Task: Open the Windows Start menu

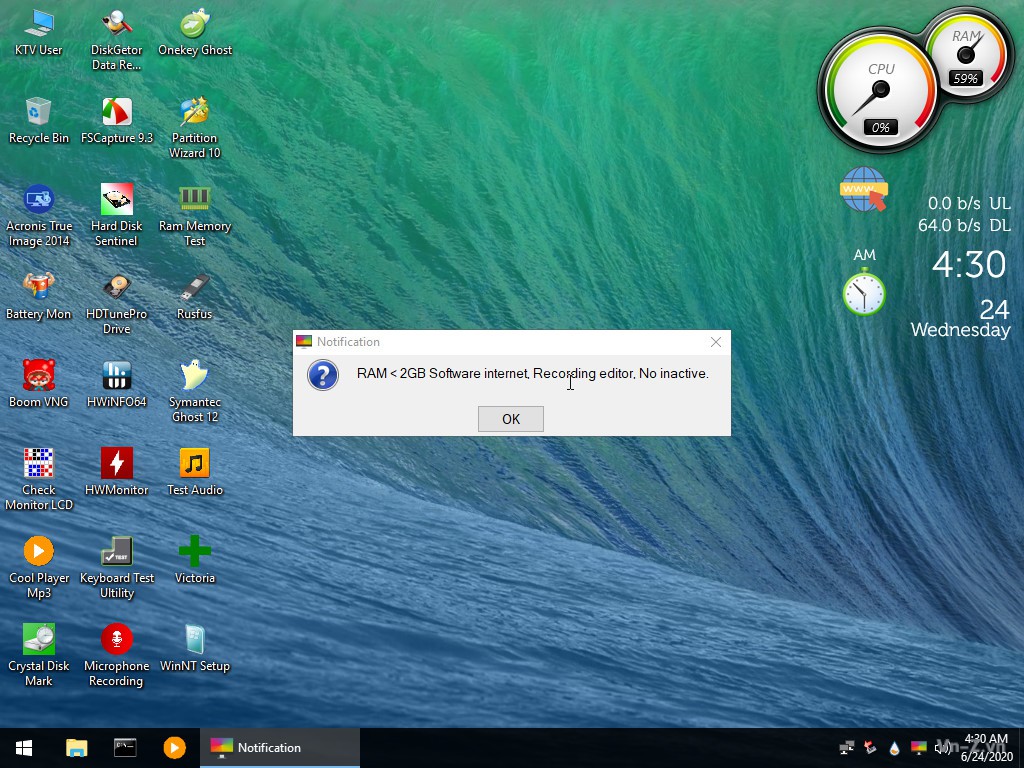Action: (24, 748)
